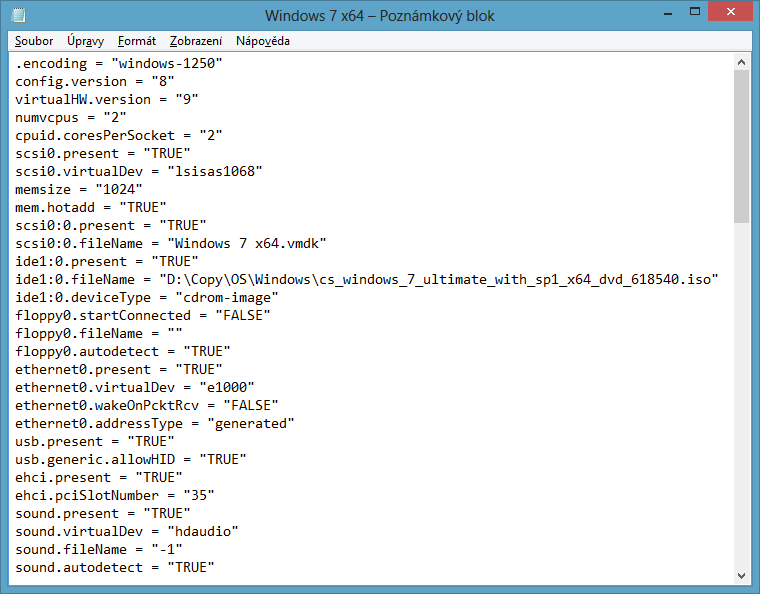Click the .encoding line at the top
Viewport: 760px width, 594px height.
coord(118,63)
